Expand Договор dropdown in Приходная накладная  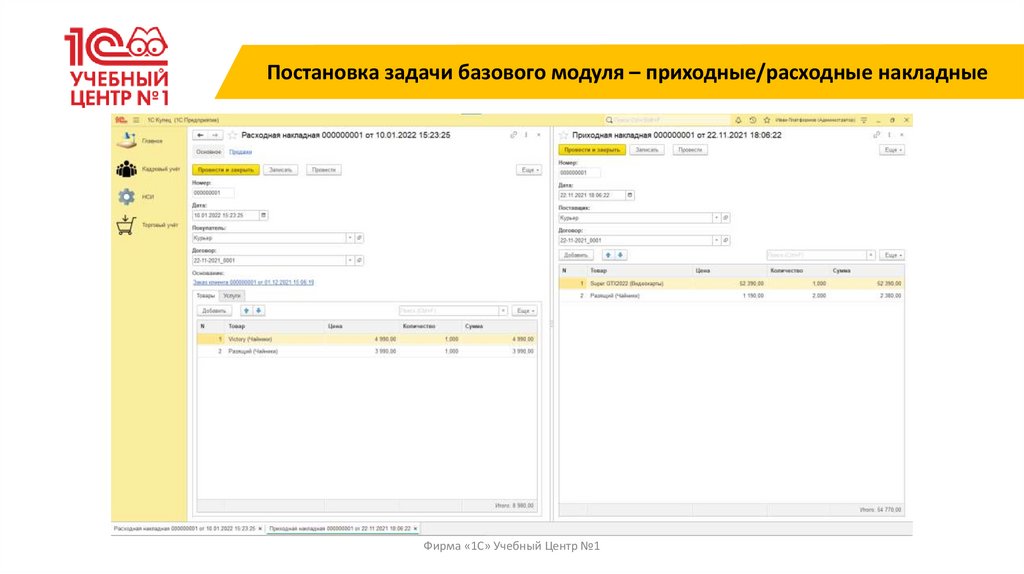click(716, 240)
